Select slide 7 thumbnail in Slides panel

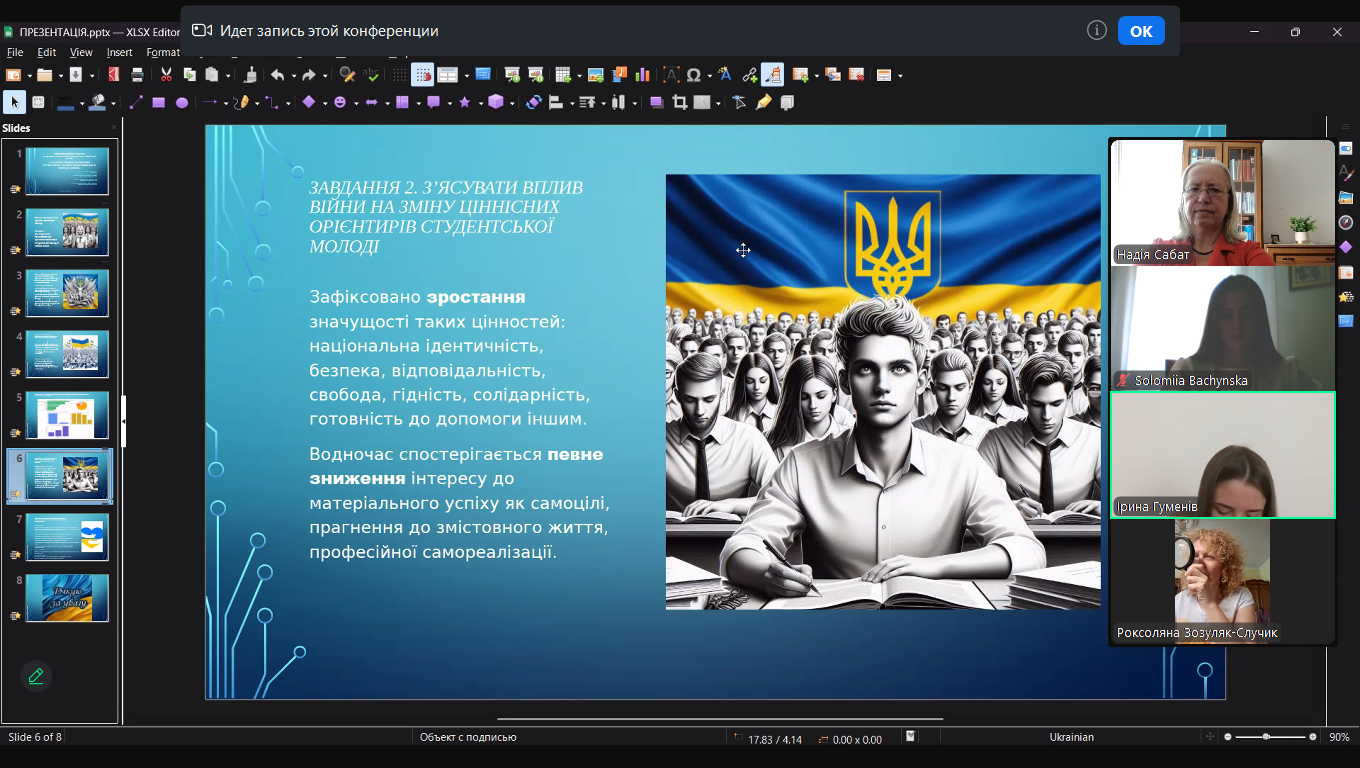click(67, 537)
